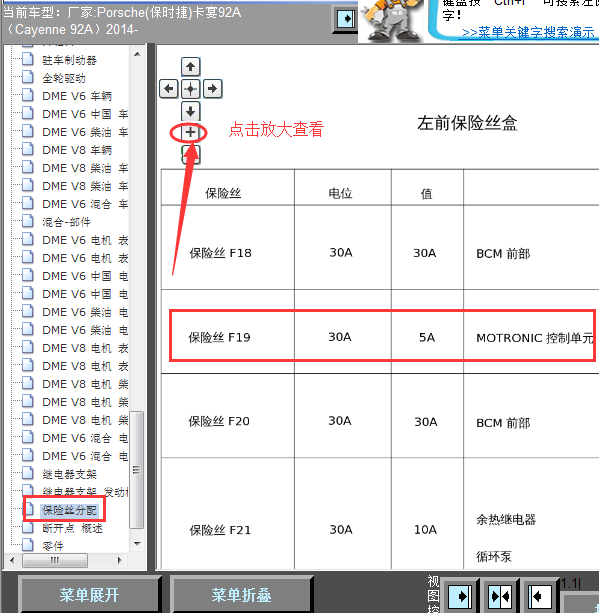Open the DME V8 车辆 tree item
Image resolution: width=599 pixels, height=613 pixels.
coord(77,150)
